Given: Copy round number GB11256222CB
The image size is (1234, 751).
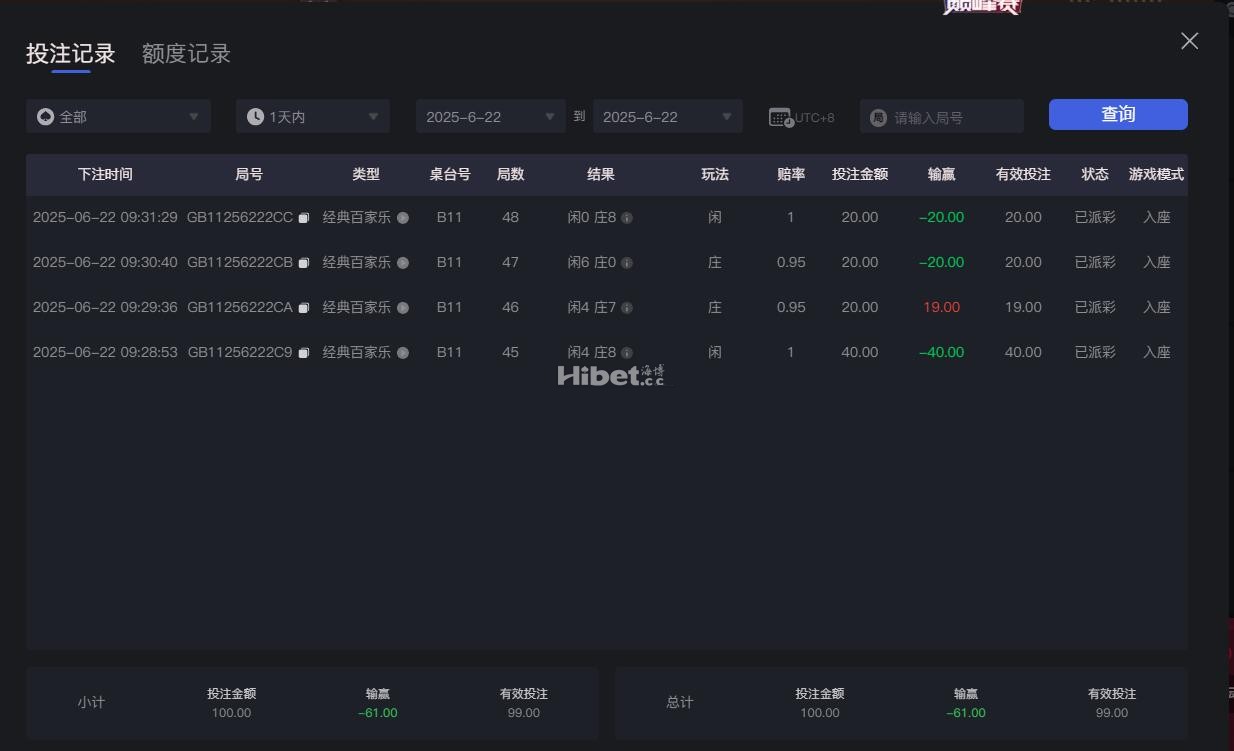Looking at the screenshot, I should 304,263.
